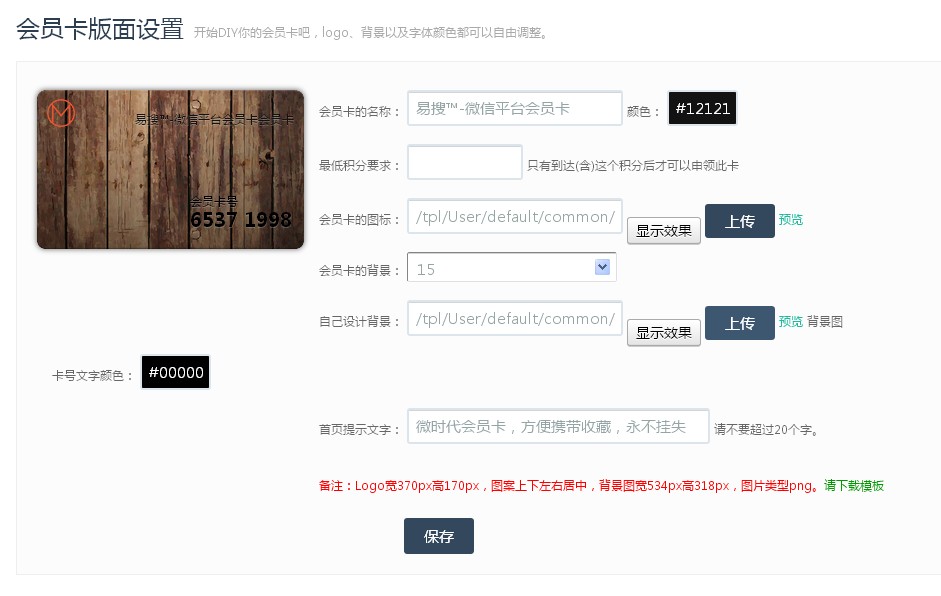941x596 pixels.
Task: Open the card name color swatch #12121
Action: tap(702, 109)
